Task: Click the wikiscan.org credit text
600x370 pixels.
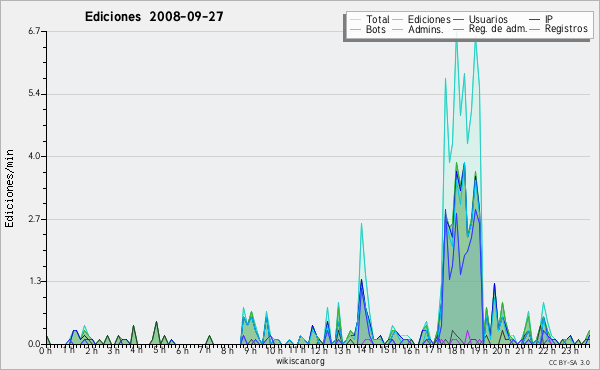Action: [x=300, y=361]
